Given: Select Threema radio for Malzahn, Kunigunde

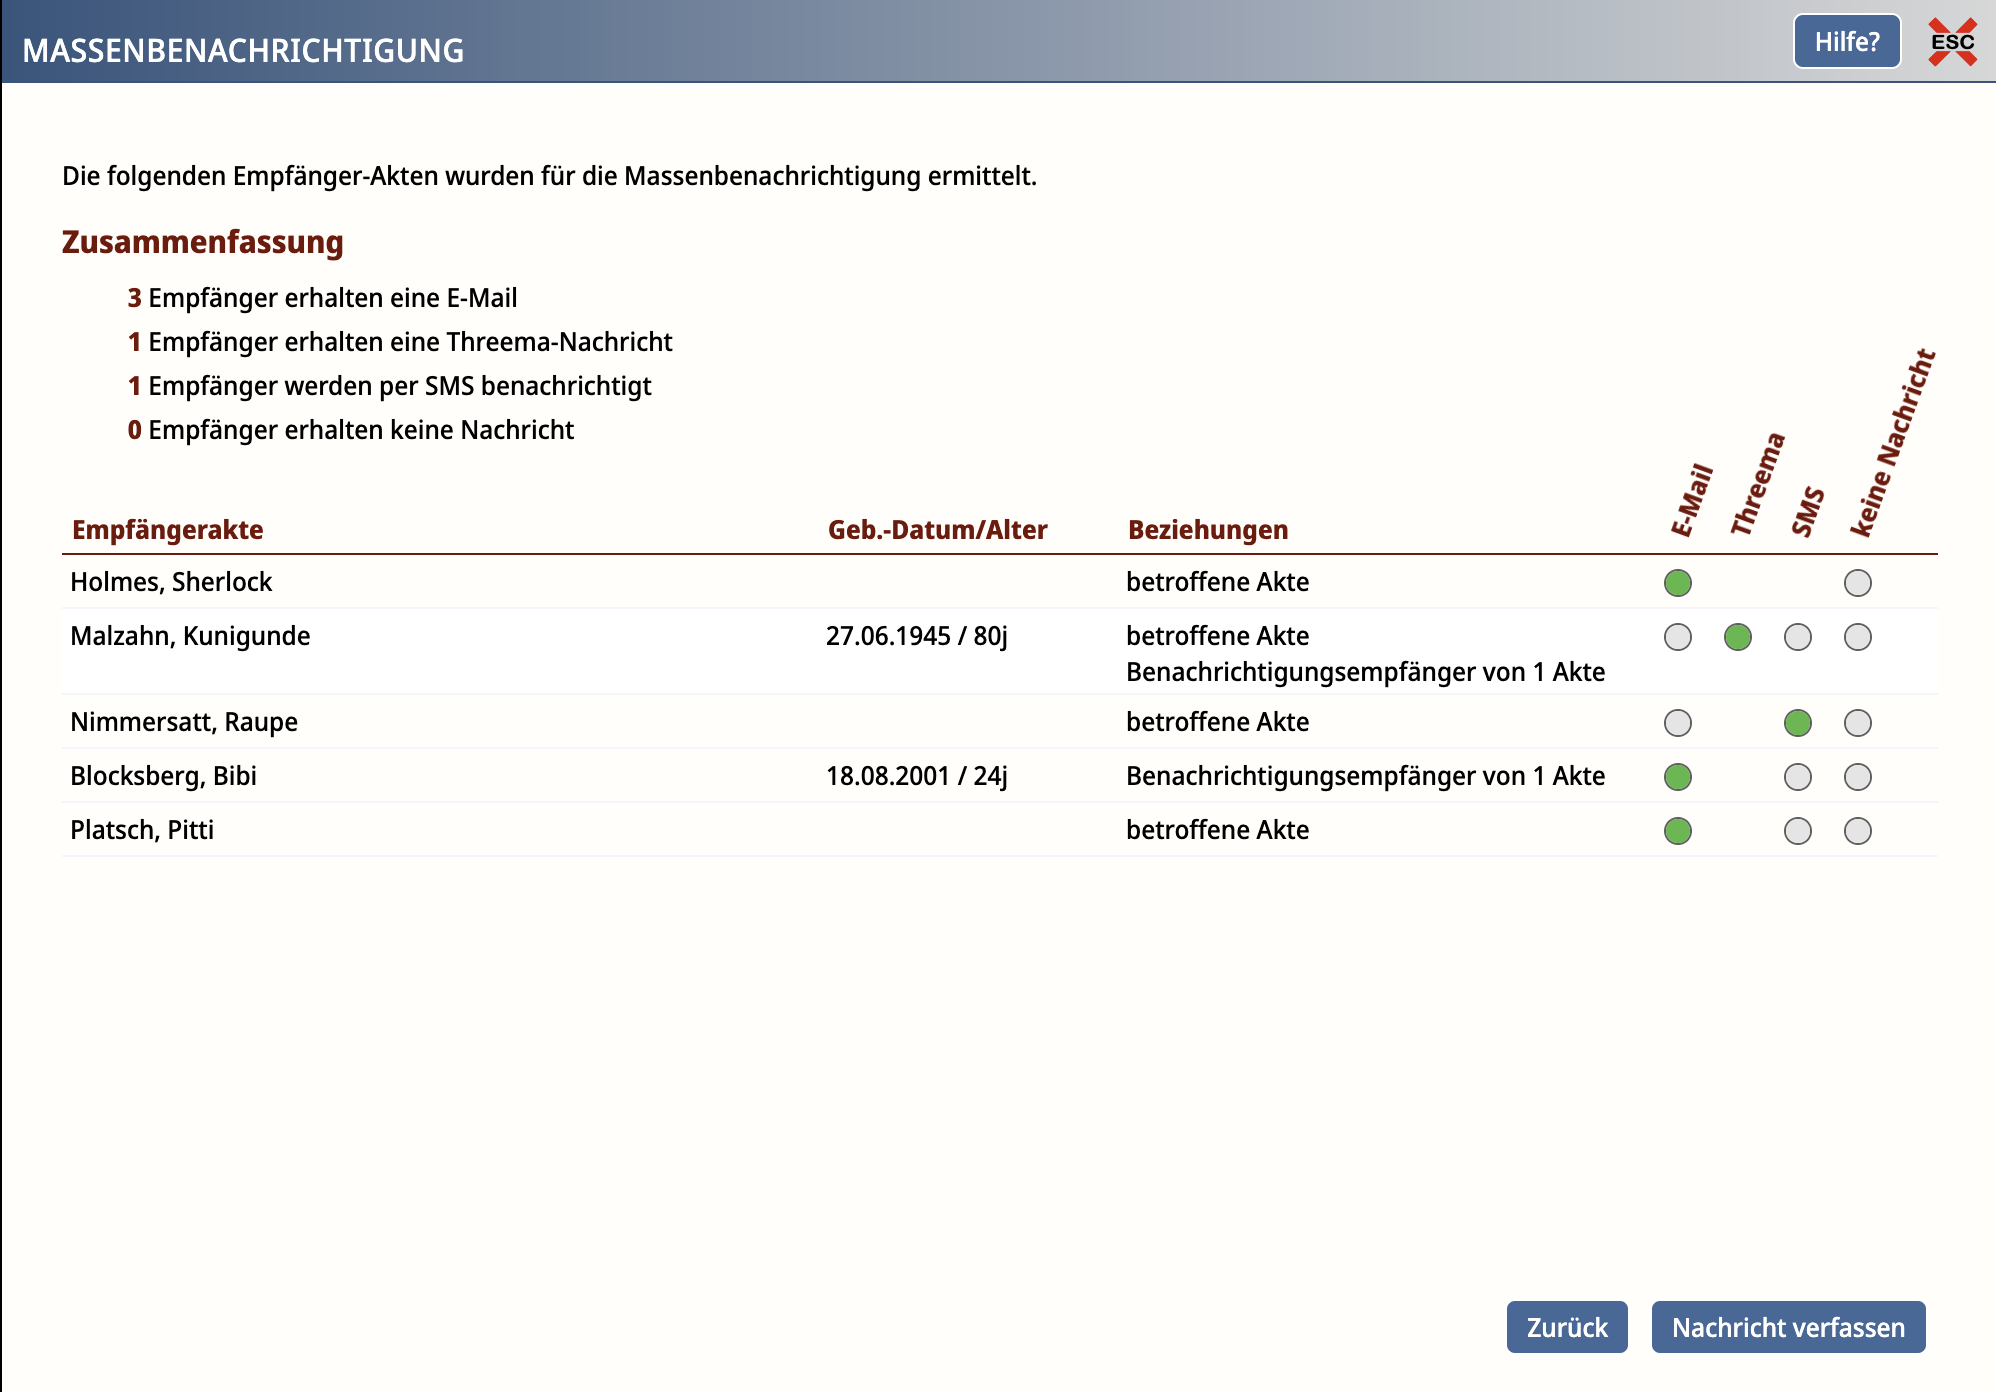Looking at the screenshot, I should coord(1737,637).
